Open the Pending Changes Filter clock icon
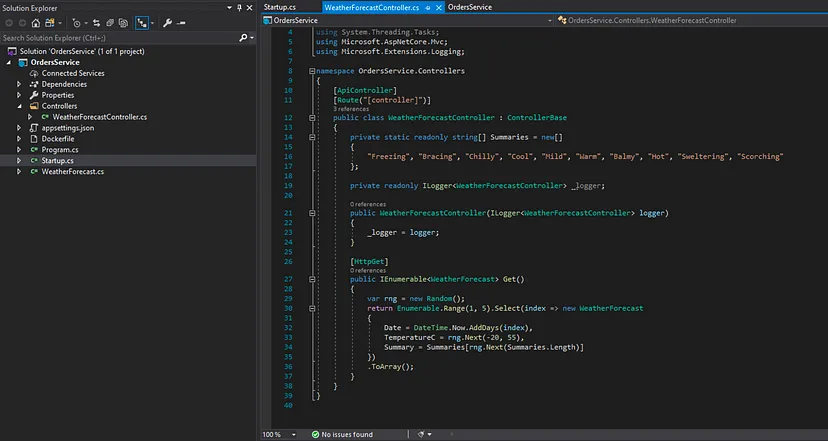This screenshot has width=828, height=441. pyautogui.click(x=77, y=23)
